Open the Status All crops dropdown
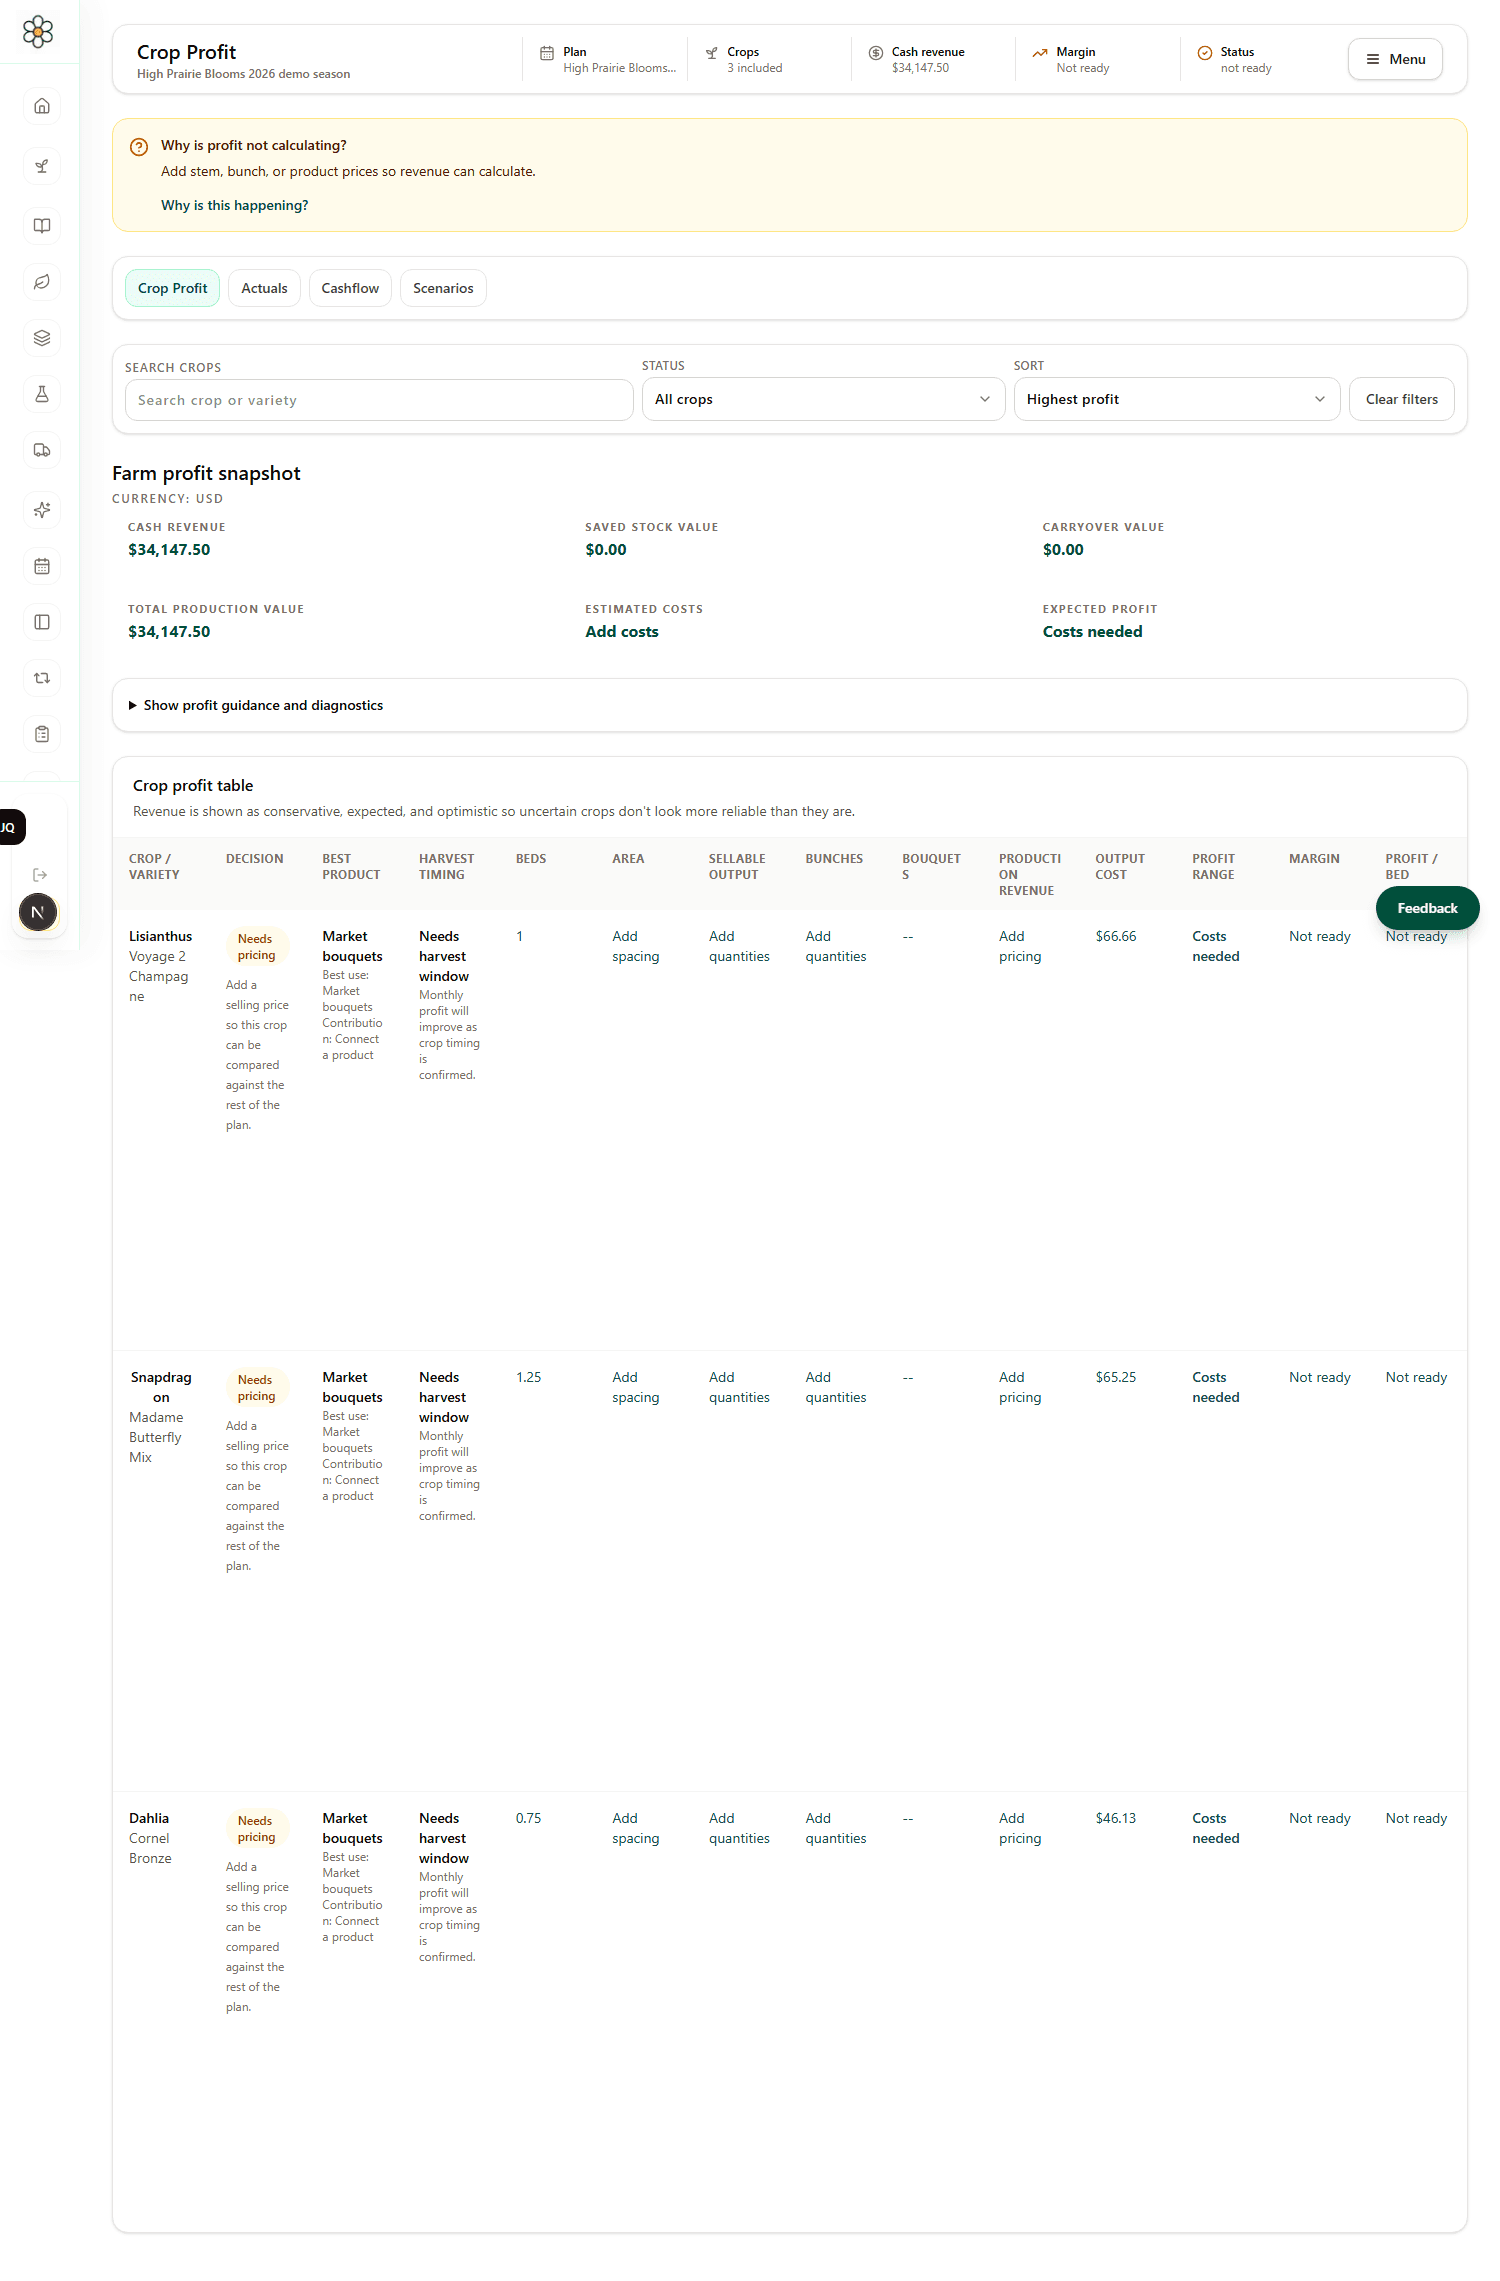1500x2281 pixels. click(x=823, y=399)
